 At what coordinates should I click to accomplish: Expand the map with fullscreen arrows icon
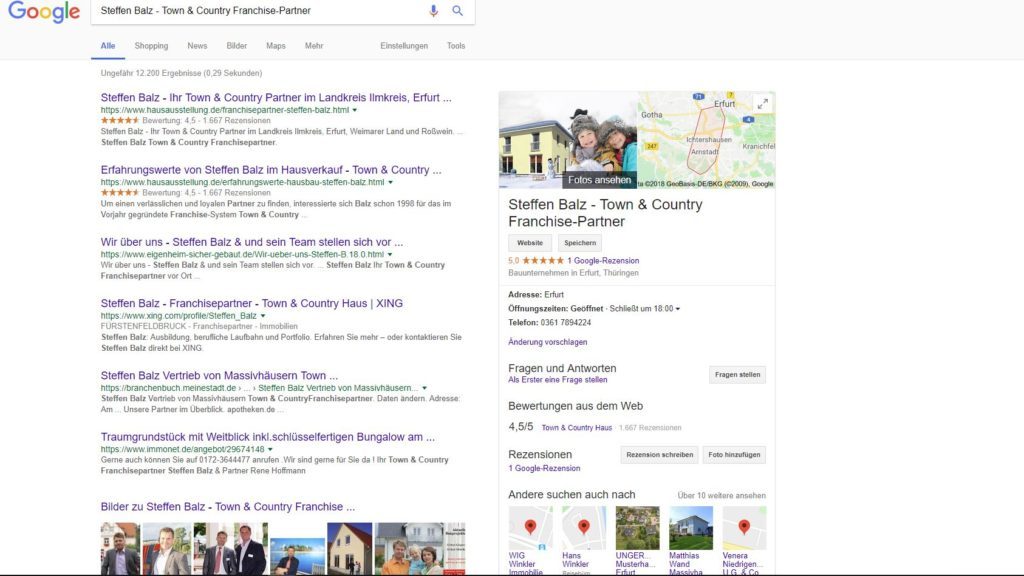coord(762,104)
